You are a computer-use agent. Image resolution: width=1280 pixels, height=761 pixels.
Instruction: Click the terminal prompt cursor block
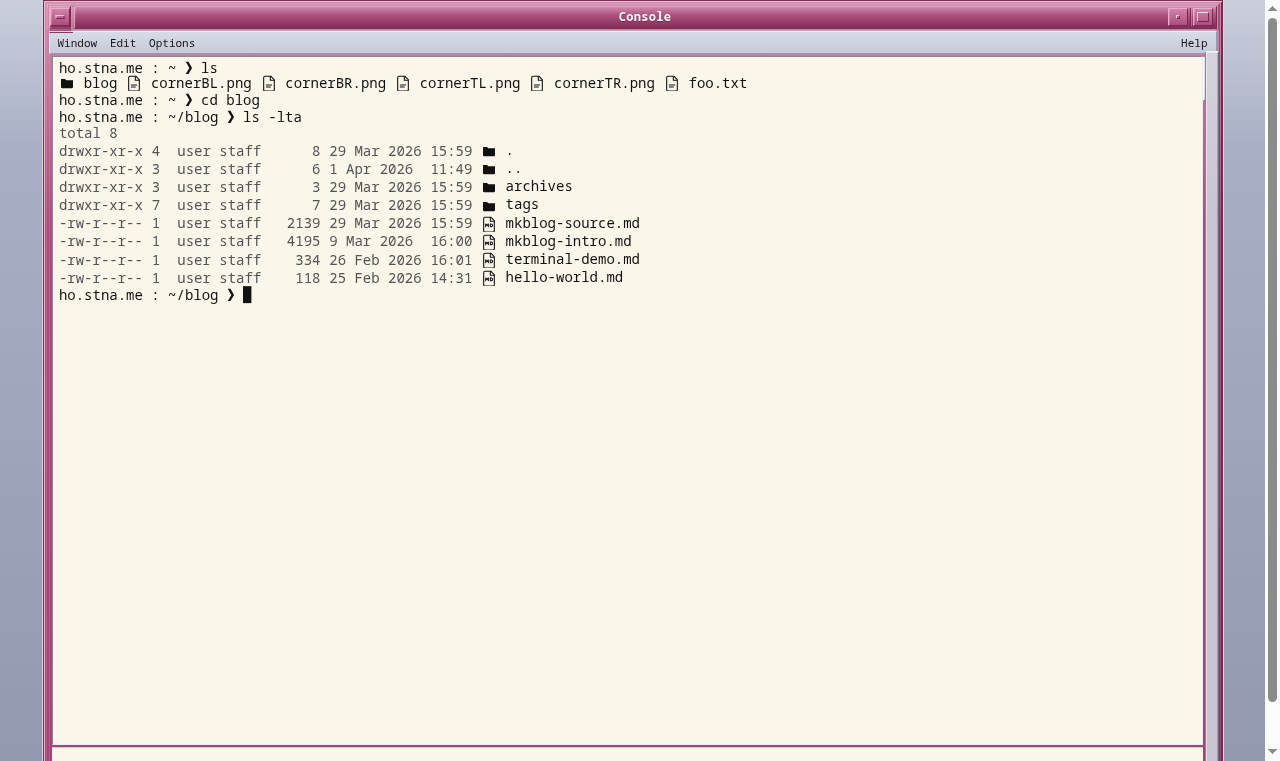click(247, 295)
